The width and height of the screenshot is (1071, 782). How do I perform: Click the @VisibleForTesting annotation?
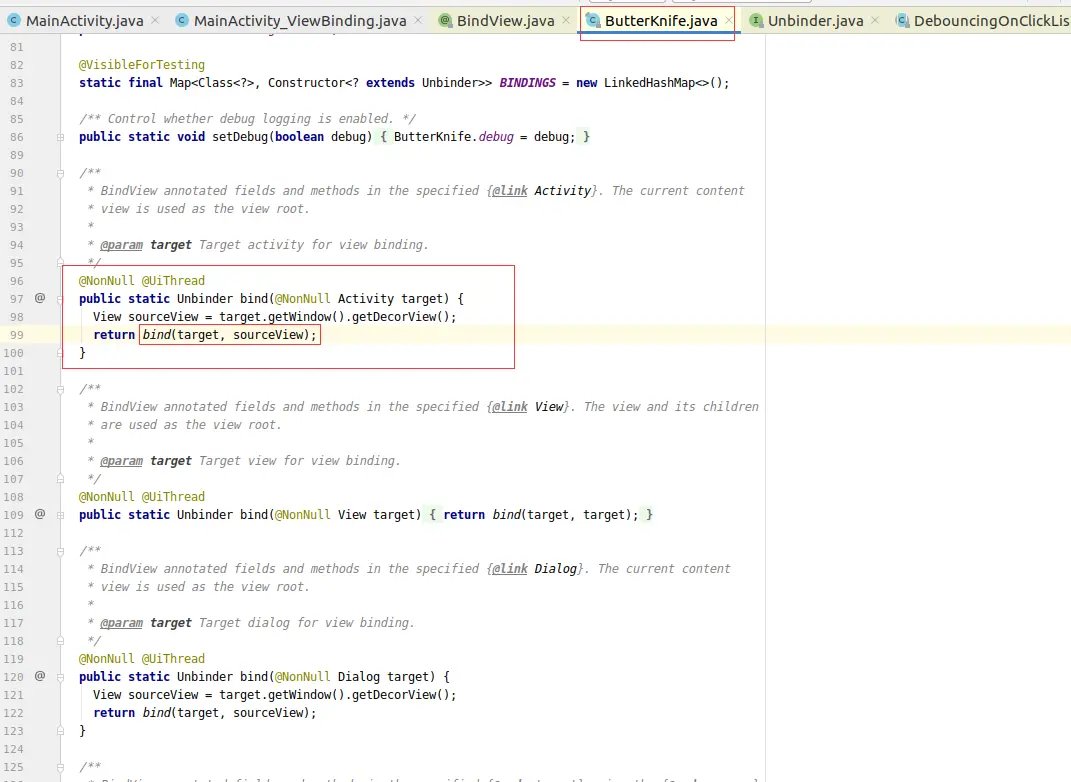(141, 64)
